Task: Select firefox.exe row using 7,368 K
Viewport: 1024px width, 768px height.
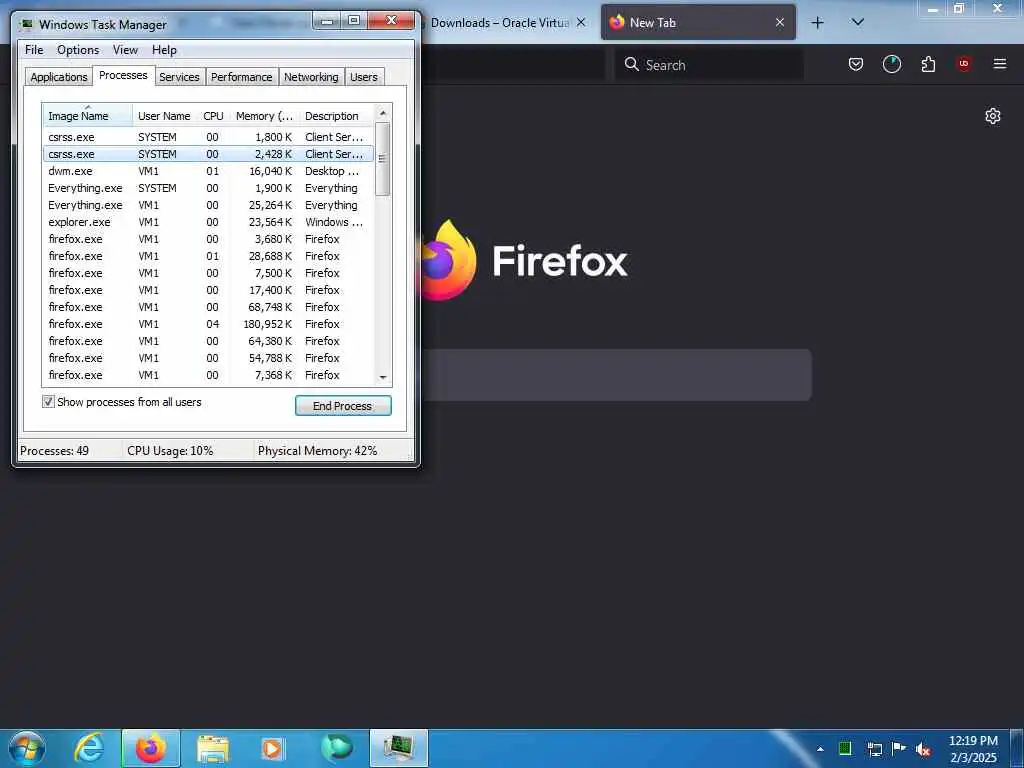Action: (x=208, y=375)
